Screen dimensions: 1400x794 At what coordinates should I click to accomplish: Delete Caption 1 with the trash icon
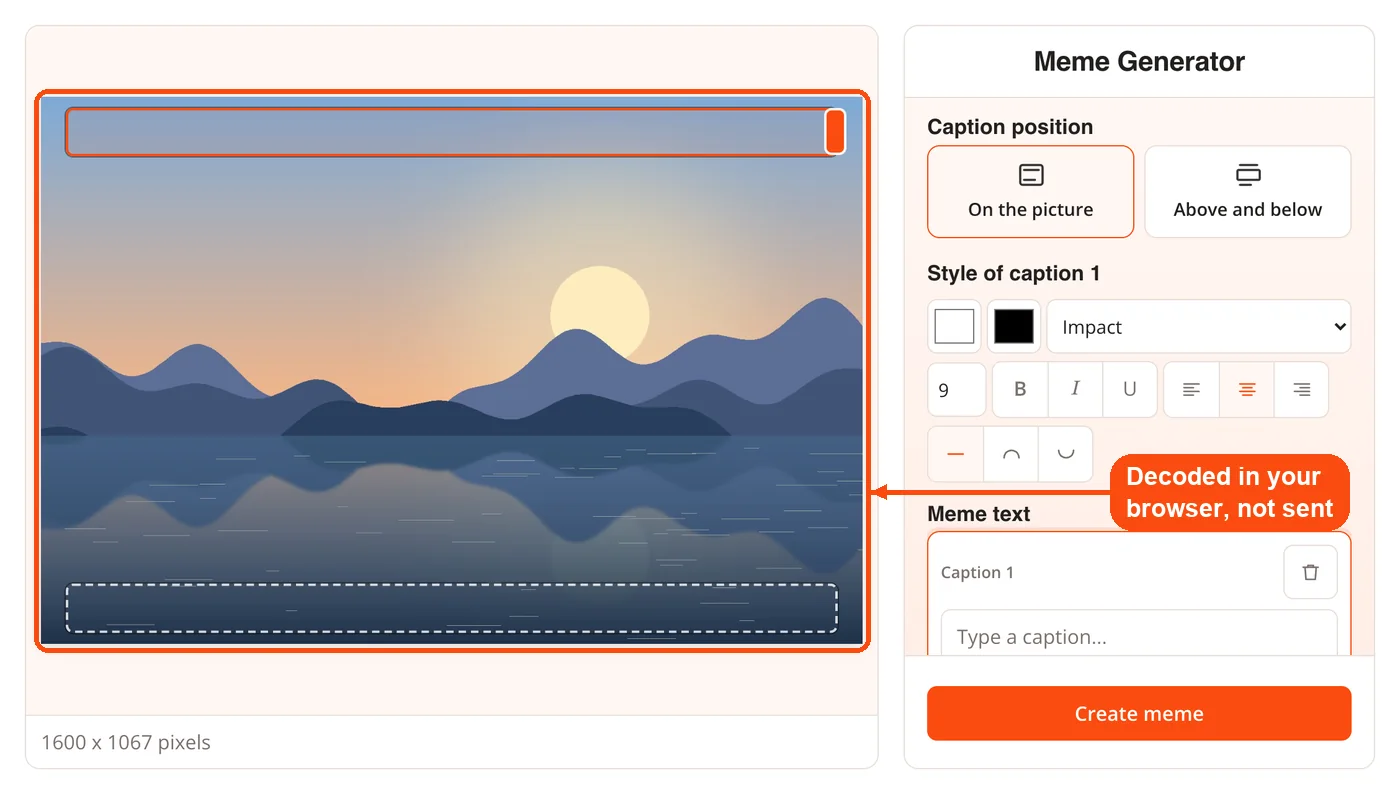[1310, 572]
